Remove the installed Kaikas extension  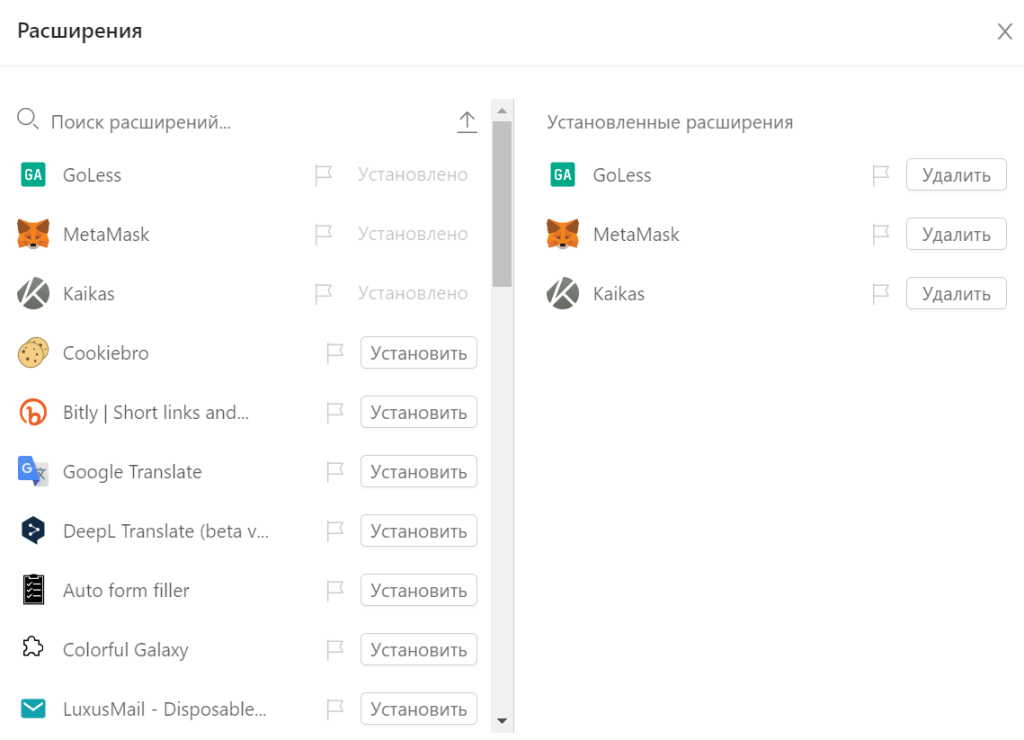tap(956, 293)
